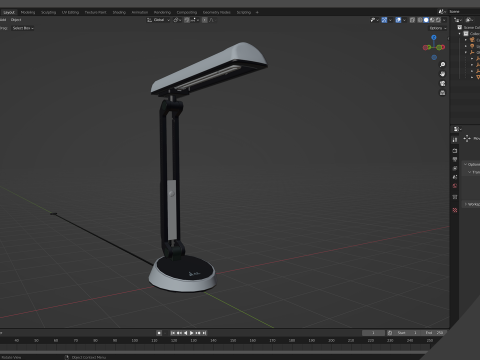Open the Global transform orientation dropdown
The width and height of the screenshot is (480, 360).
pyautogui.click(x=159, y=20)
